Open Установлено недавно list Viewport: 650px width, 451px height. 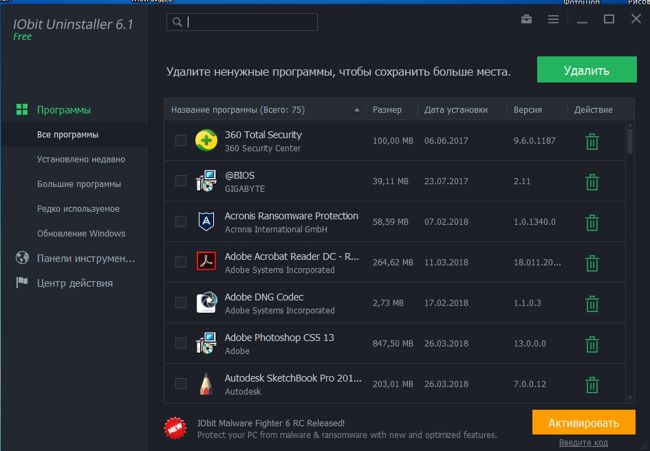pos(81,159)
